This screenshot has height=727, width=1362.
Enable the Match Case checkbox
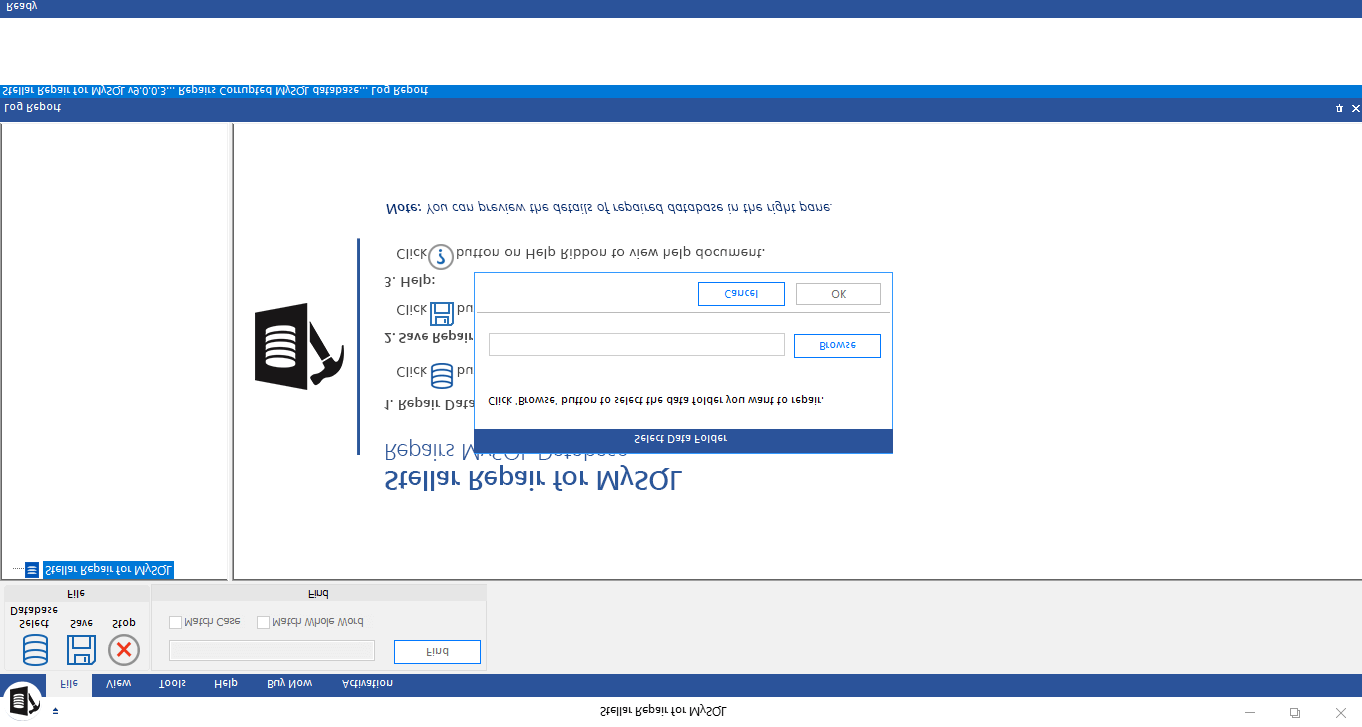[x=174, y=620]
